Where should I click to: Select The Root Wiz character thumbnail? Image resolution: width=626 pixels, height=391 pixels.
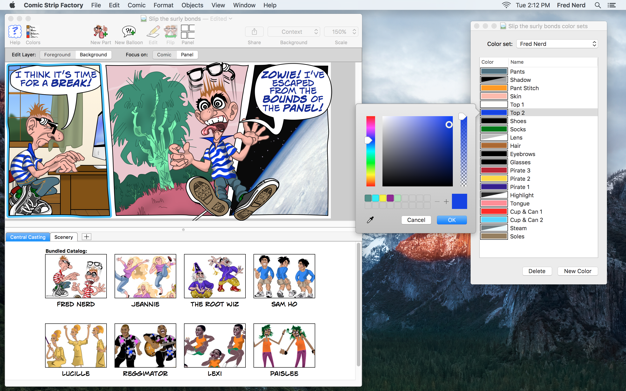coord(215,276)
